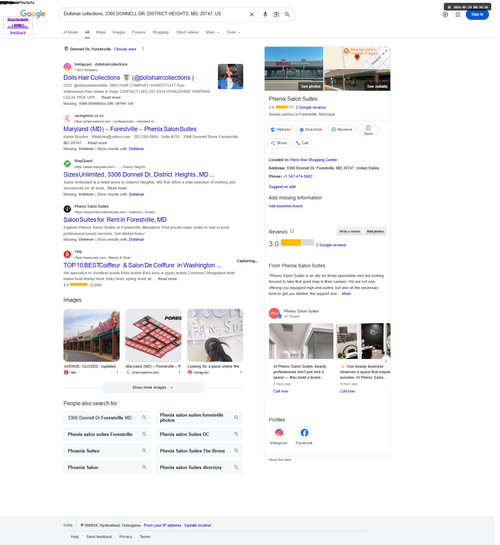Open reviews info icon next to Reviews
Viewport: 500px width, 545px height.
click(x=292, y=231)
